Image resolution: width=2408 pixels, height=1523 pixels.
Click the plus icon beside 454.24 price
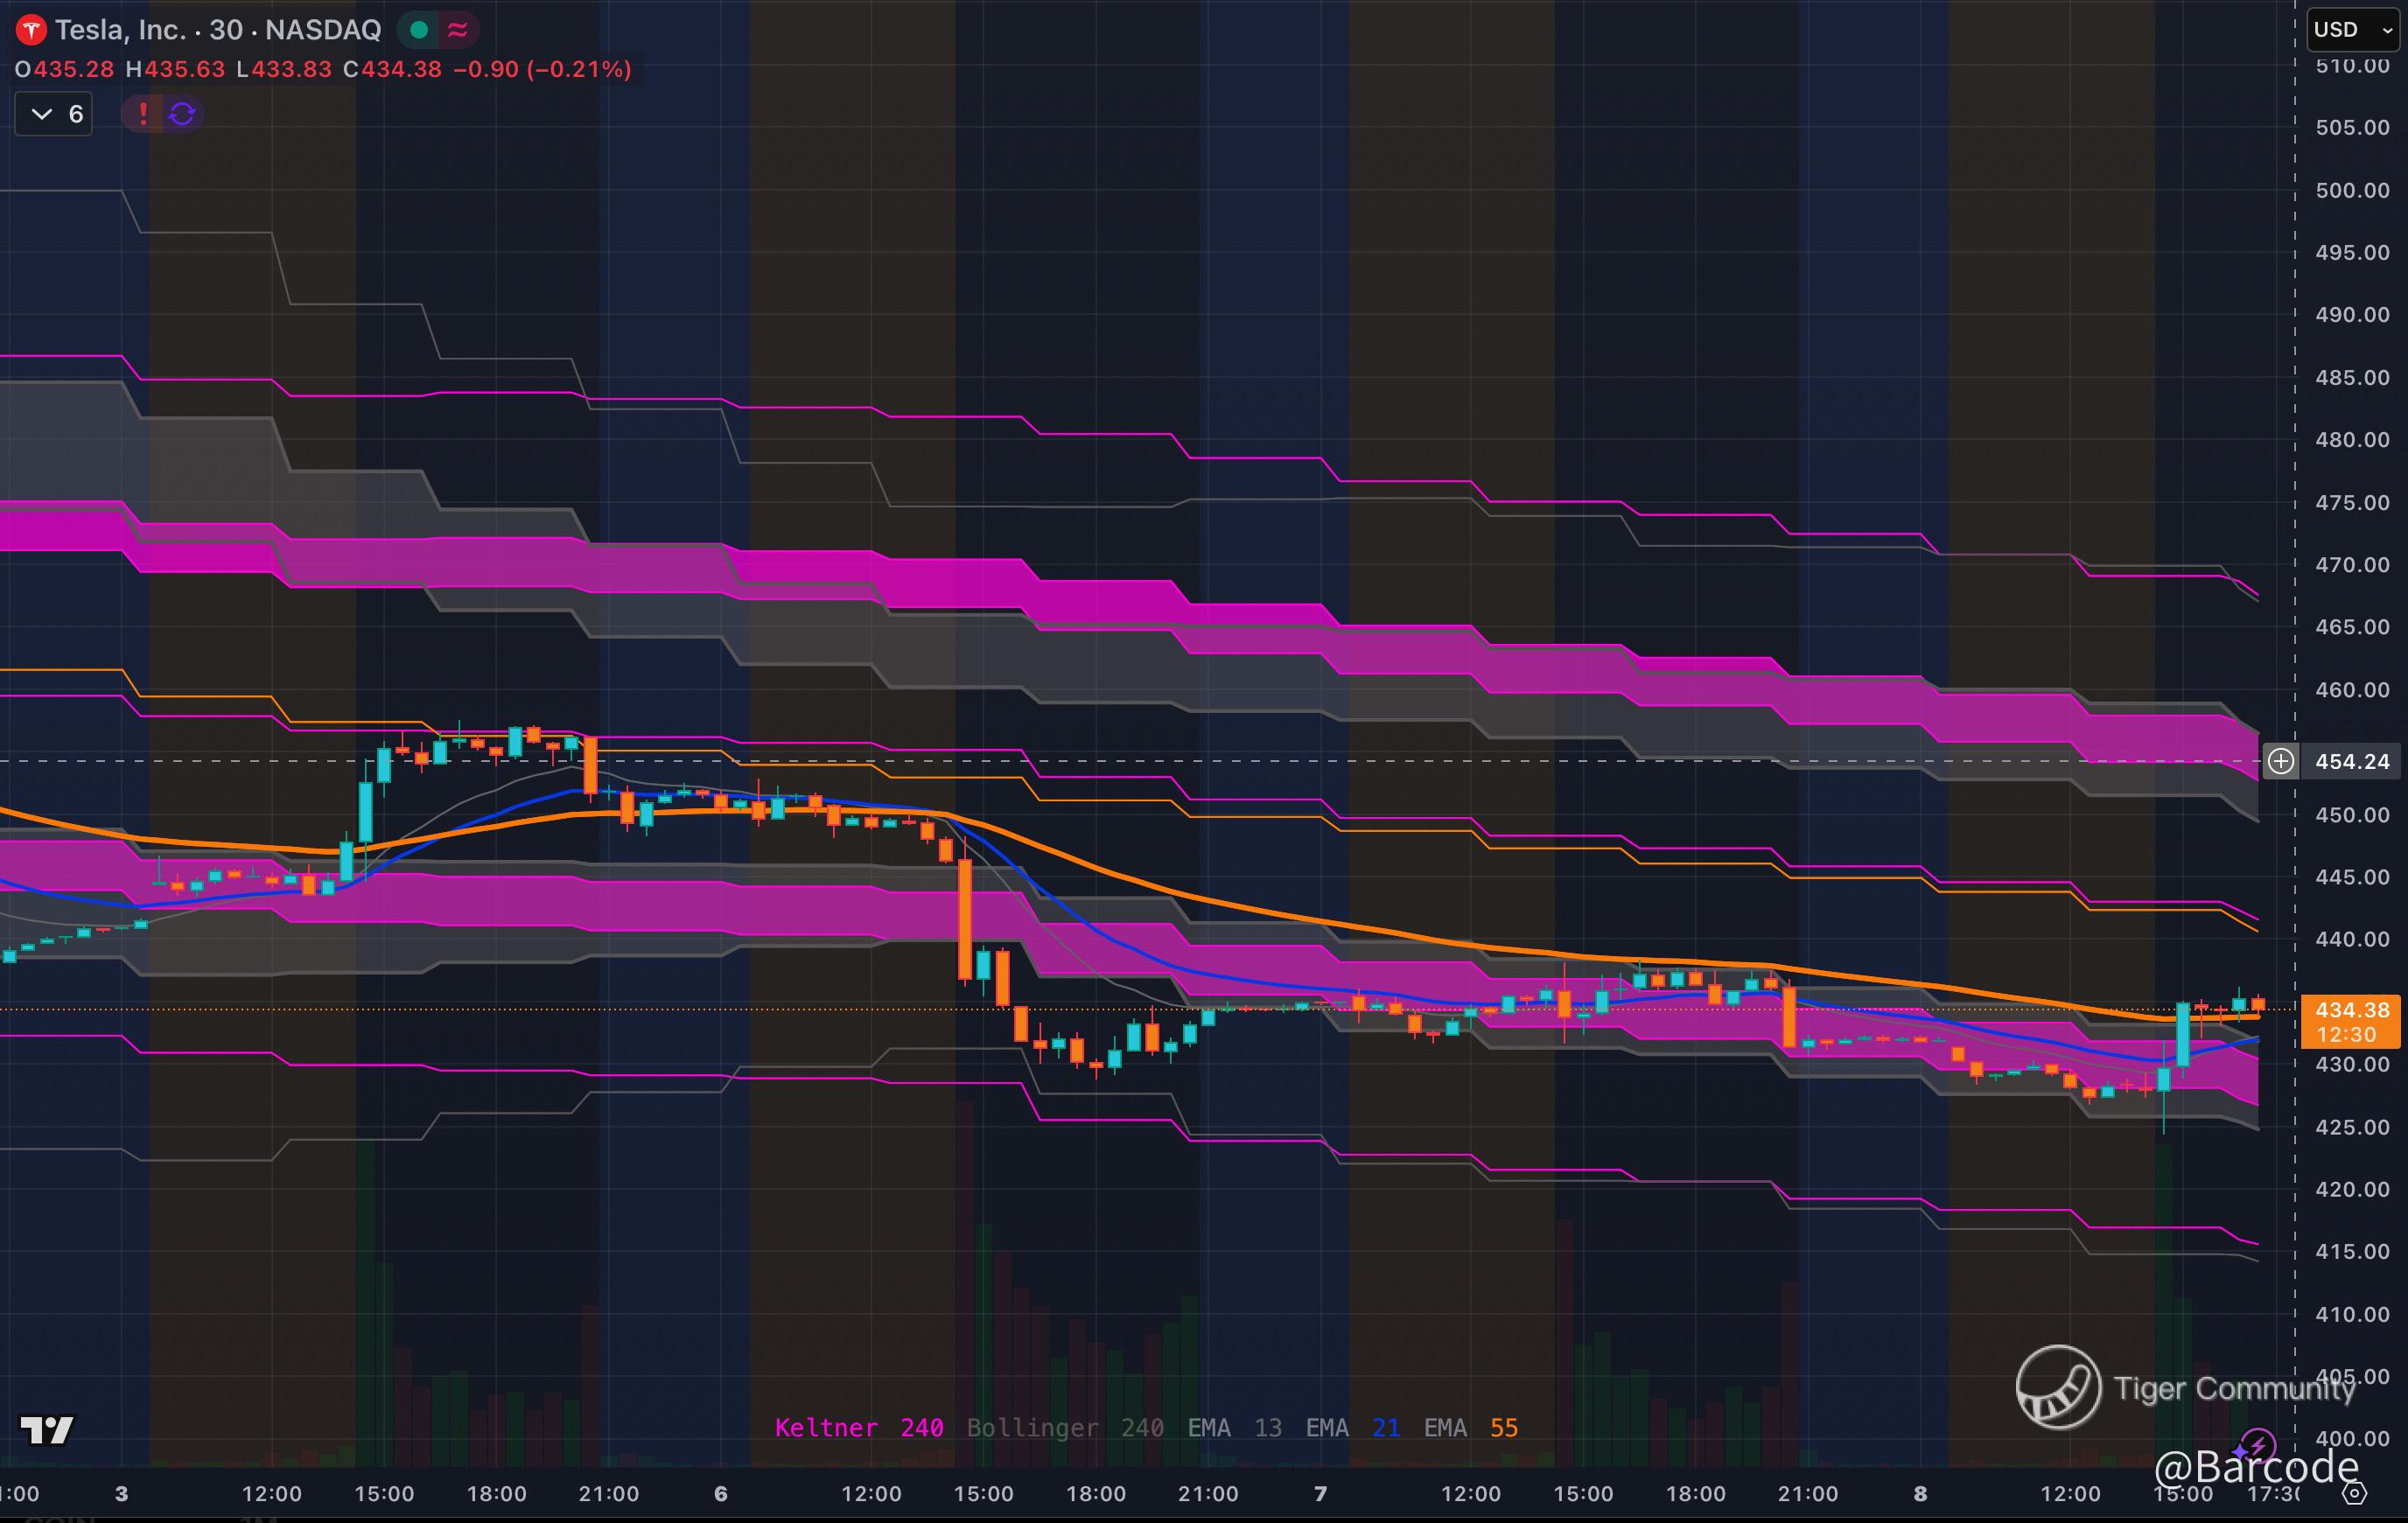[2281, 761]
